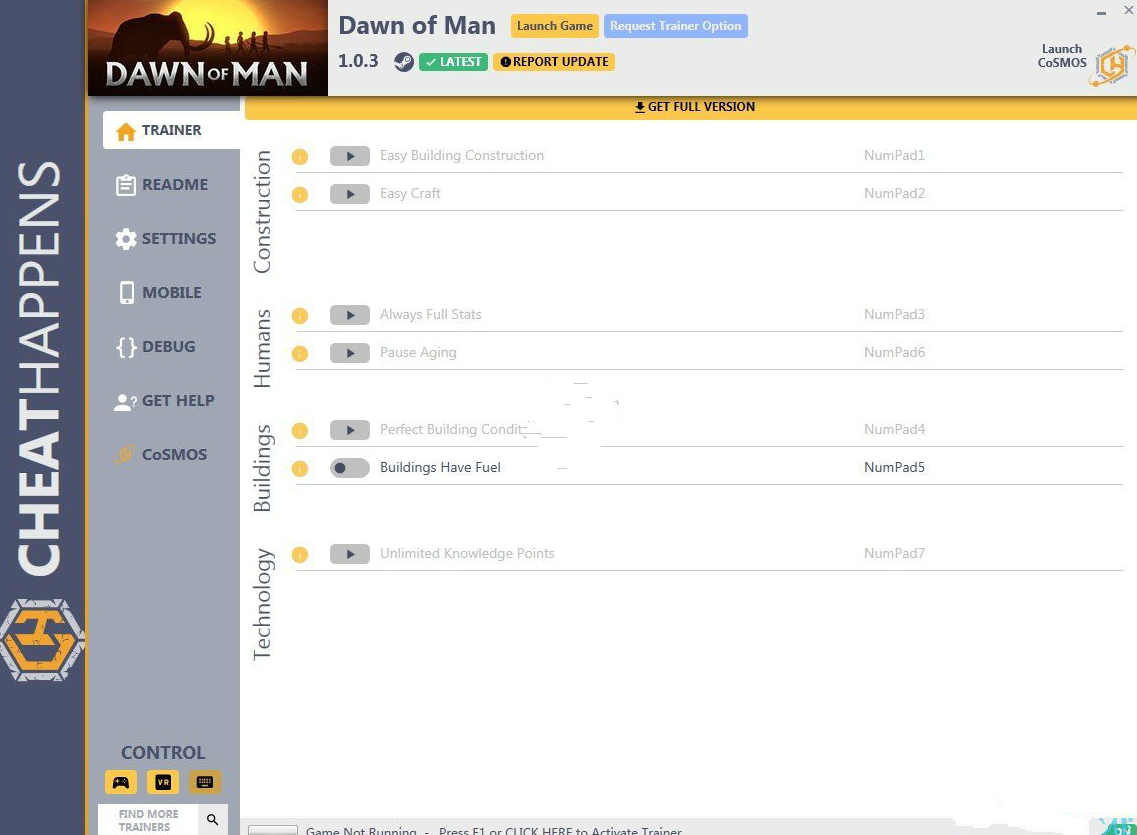
Task: Click the info icon for Easy Building Construction
Action: coord(299,157)
